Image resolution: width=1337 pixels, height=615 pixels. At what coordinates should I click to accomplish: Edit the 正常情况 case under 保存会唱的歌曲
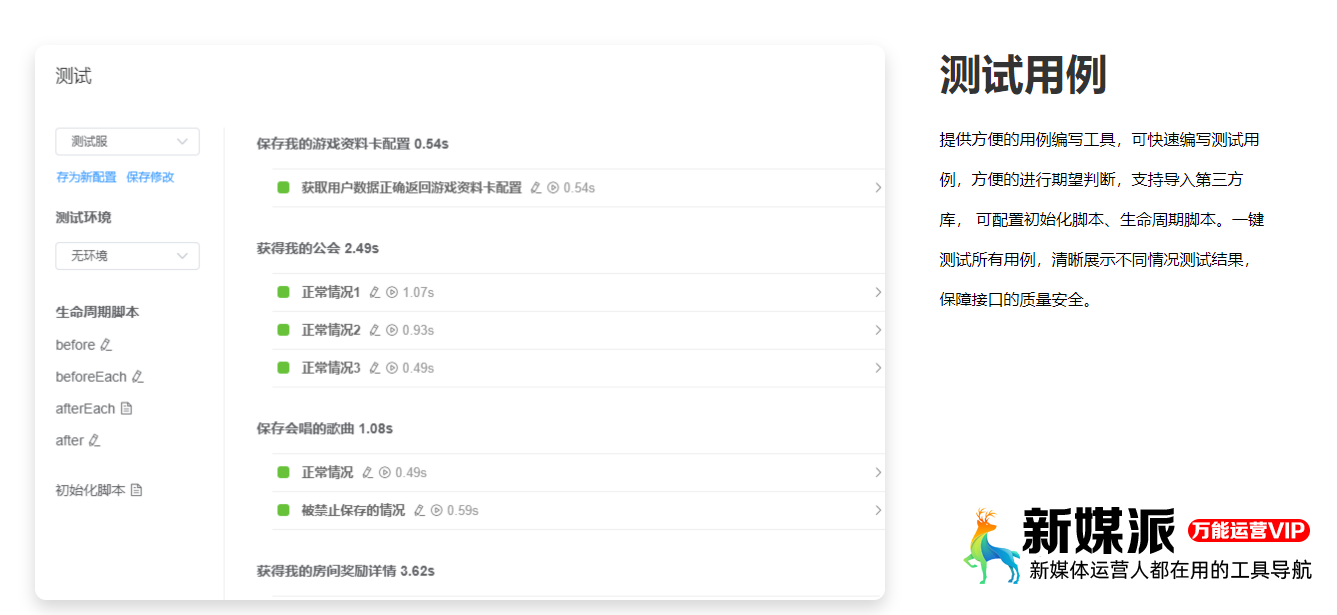pos(368,473)
